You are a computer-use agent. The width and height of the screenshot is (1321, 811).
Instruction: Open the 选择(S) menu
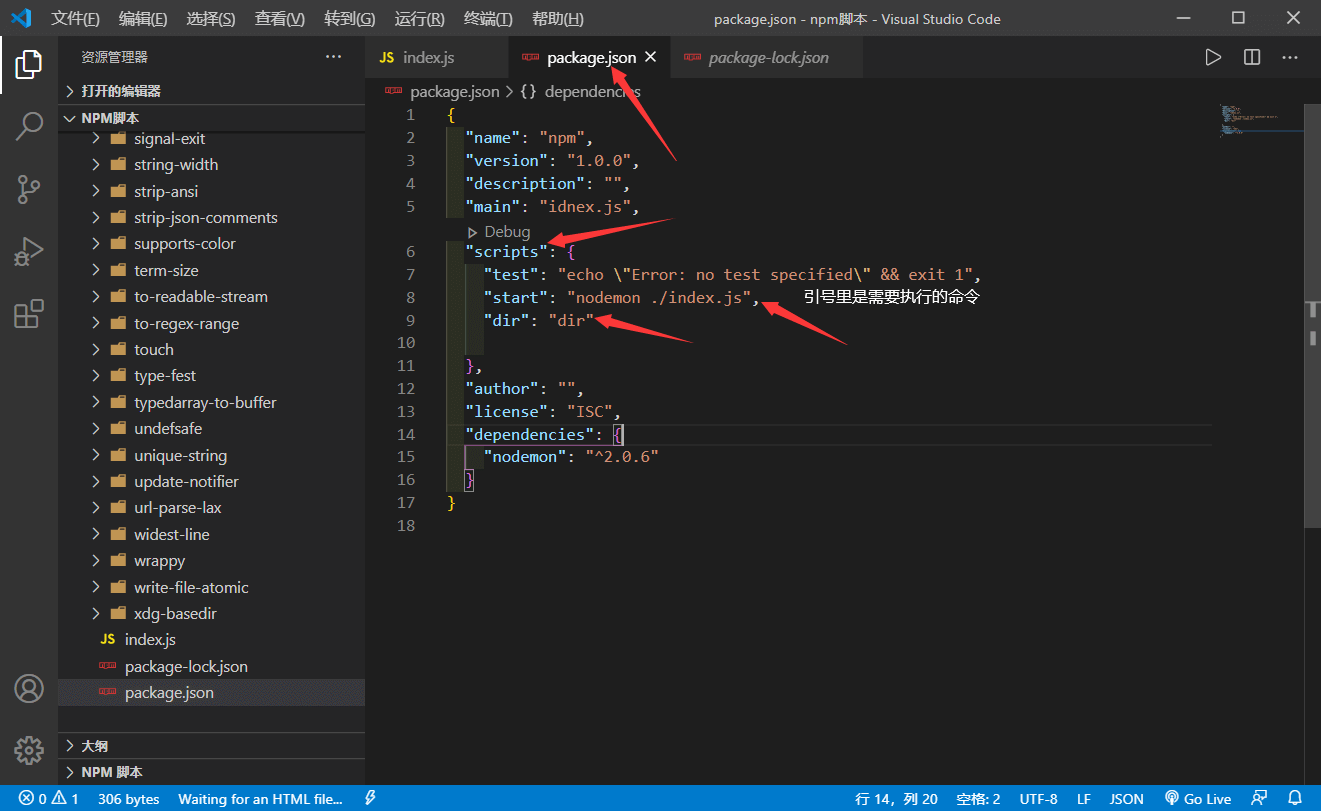[x=211, y=19]
